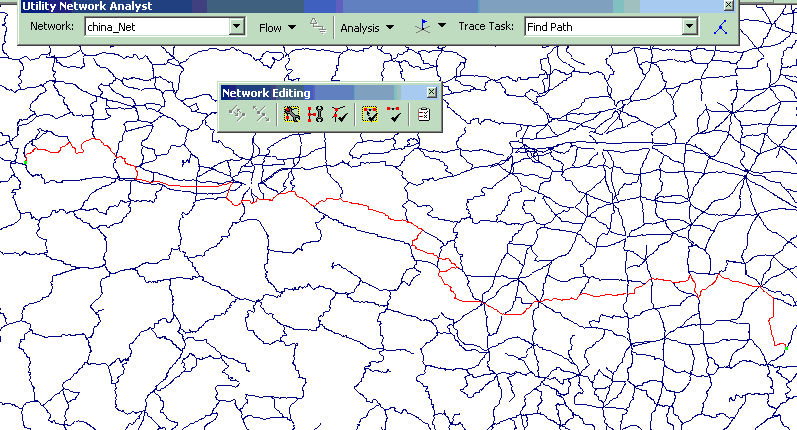Image resolution: width=797 pixels, height=430 pixels.
Task: Open the Flow menu
Action: 277,27
